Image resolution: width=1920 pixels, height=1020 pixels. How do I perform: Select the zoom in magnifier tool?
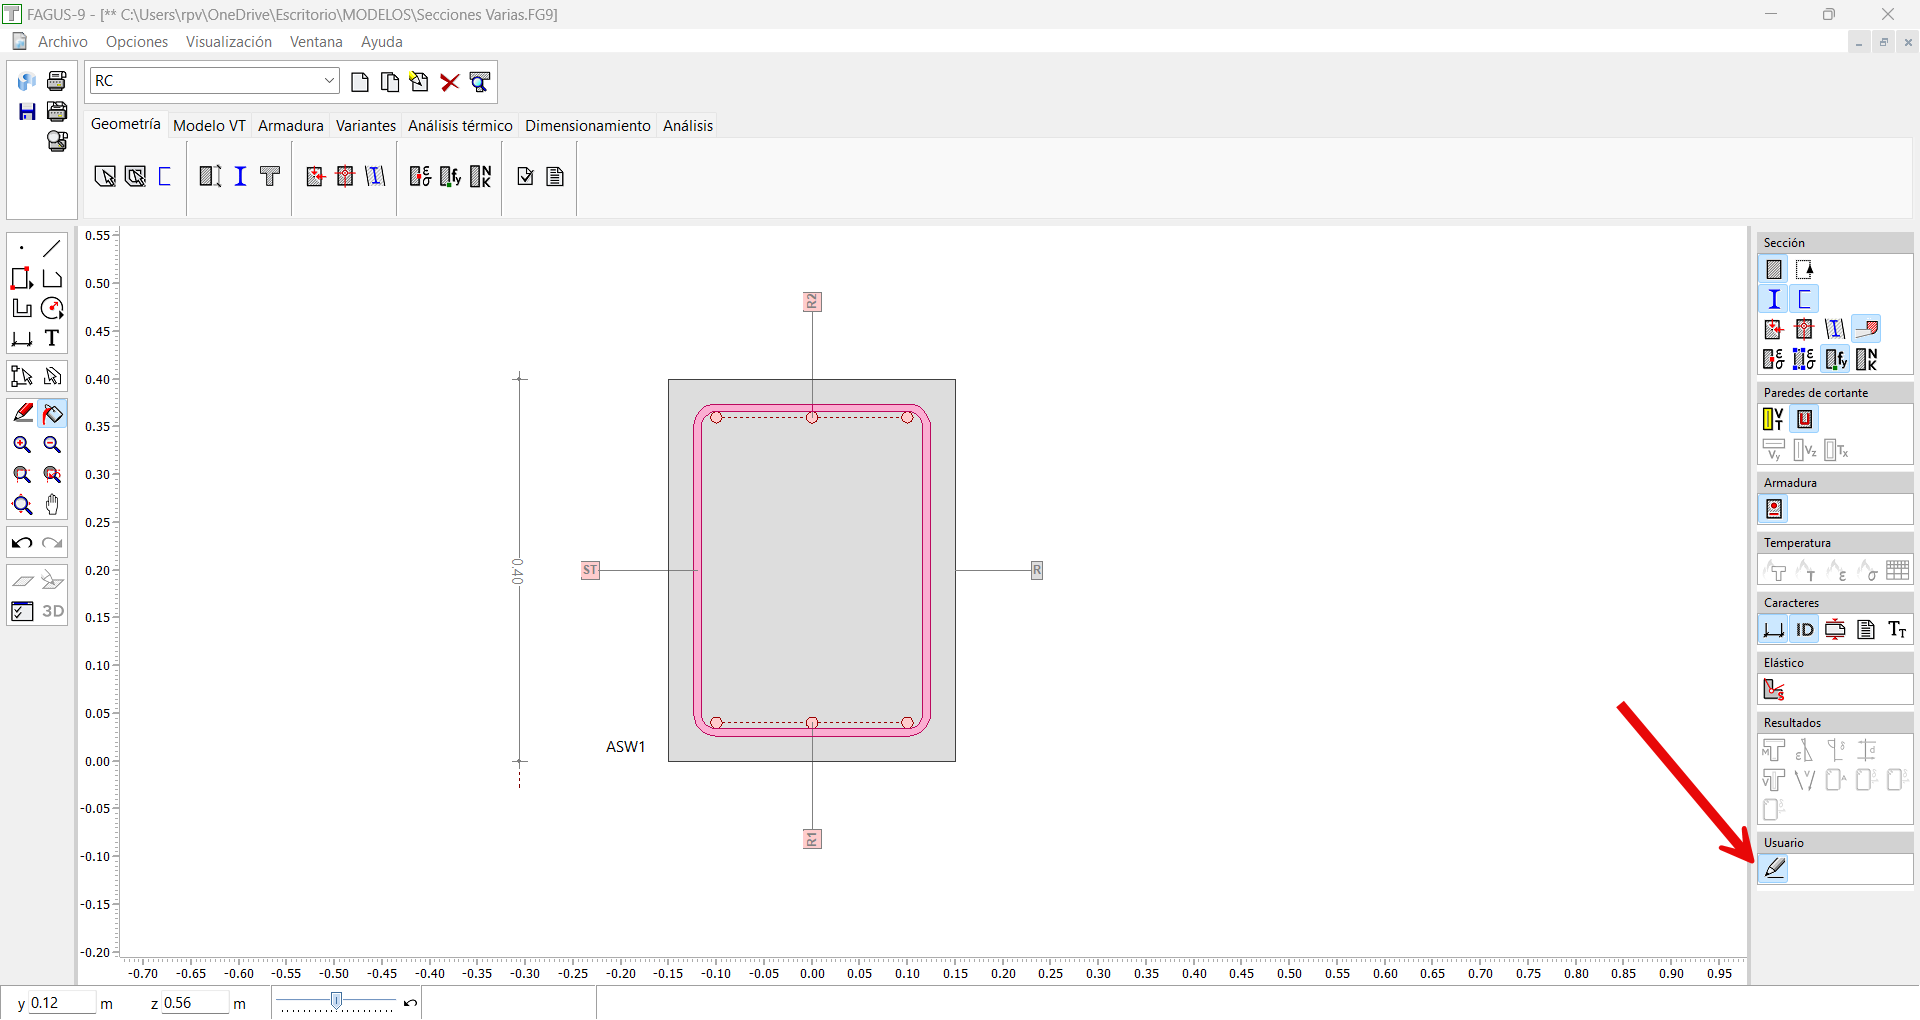pyautogui.click(x=22, y=445)
